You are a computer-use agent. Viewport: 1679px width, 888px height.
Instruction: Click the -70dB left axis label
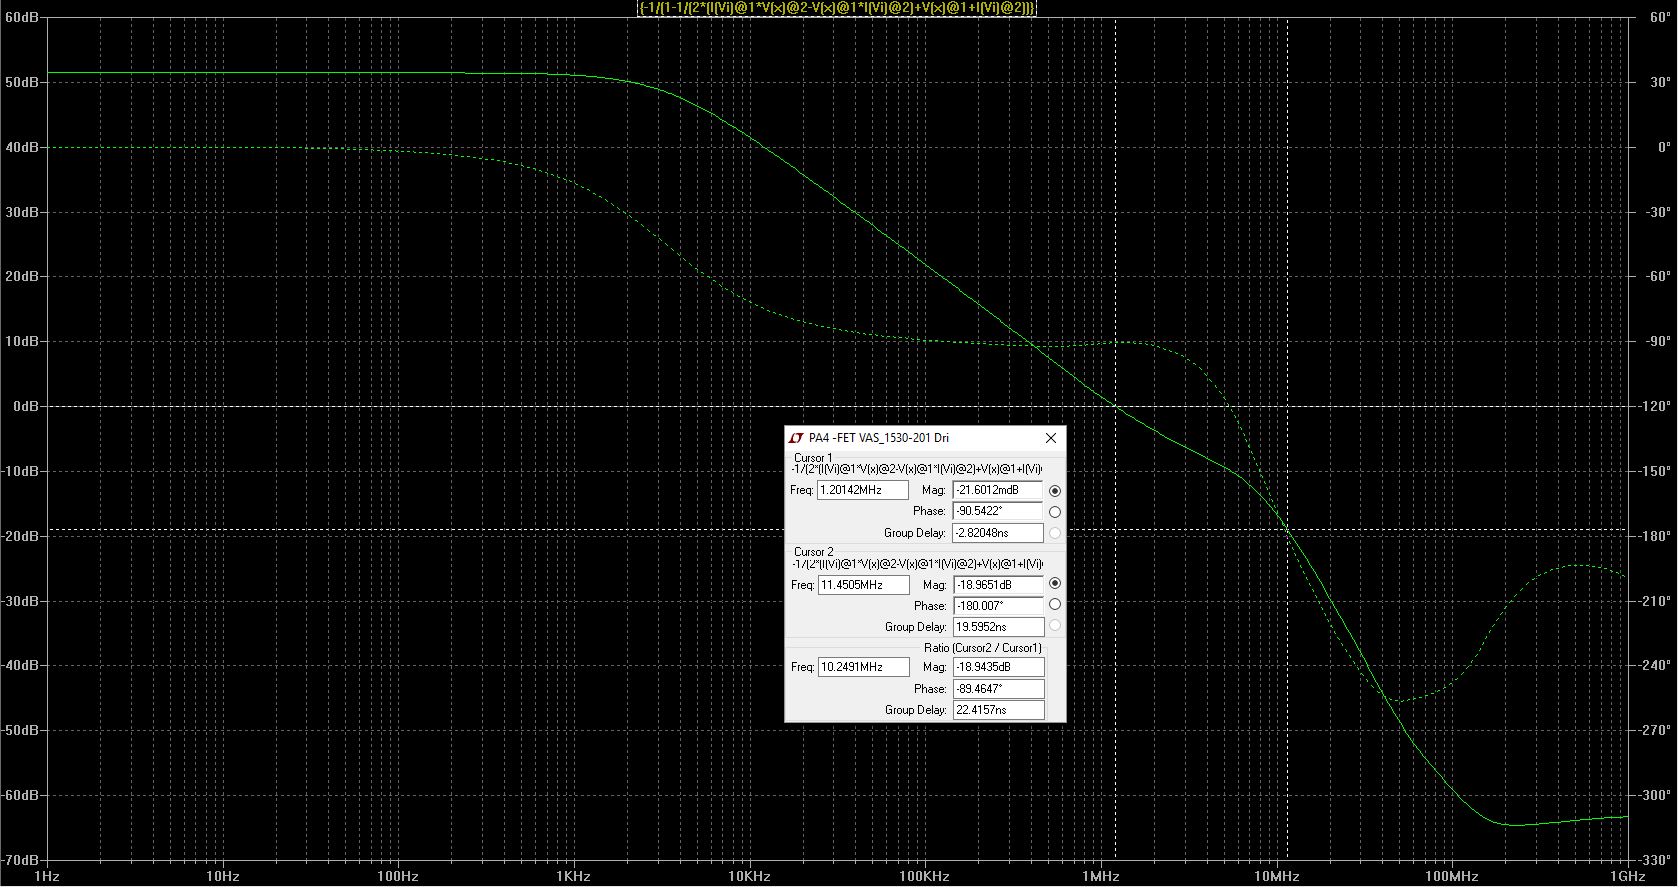coord(19,860)
